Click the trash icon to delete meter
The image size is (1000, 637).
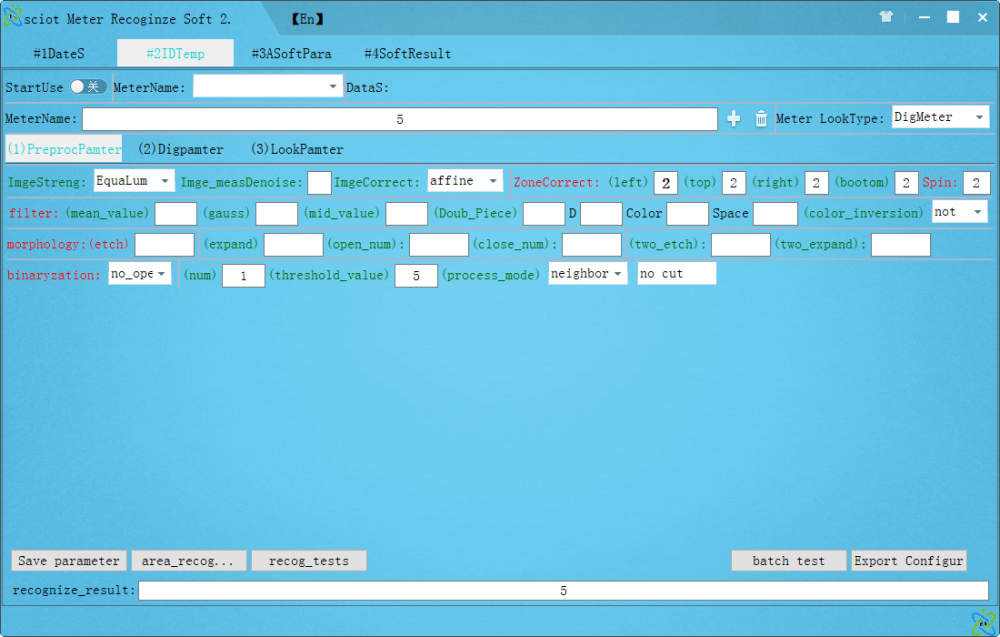pyautogui.click(x=761, y=119)
